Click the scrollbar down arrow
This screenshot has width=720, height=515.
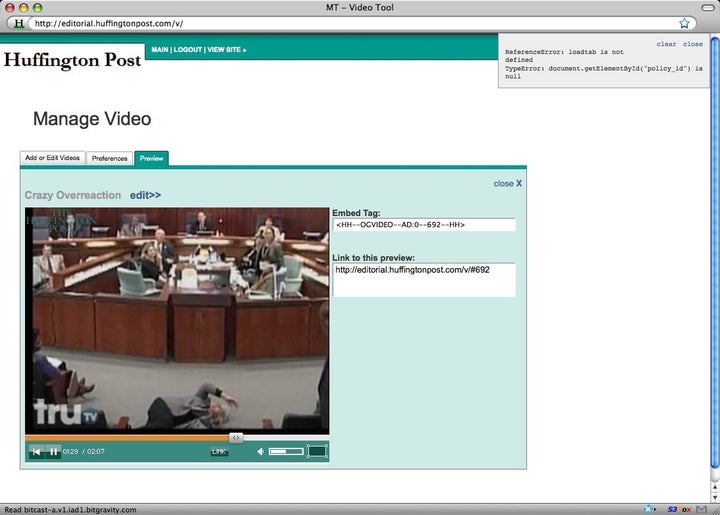715,498
